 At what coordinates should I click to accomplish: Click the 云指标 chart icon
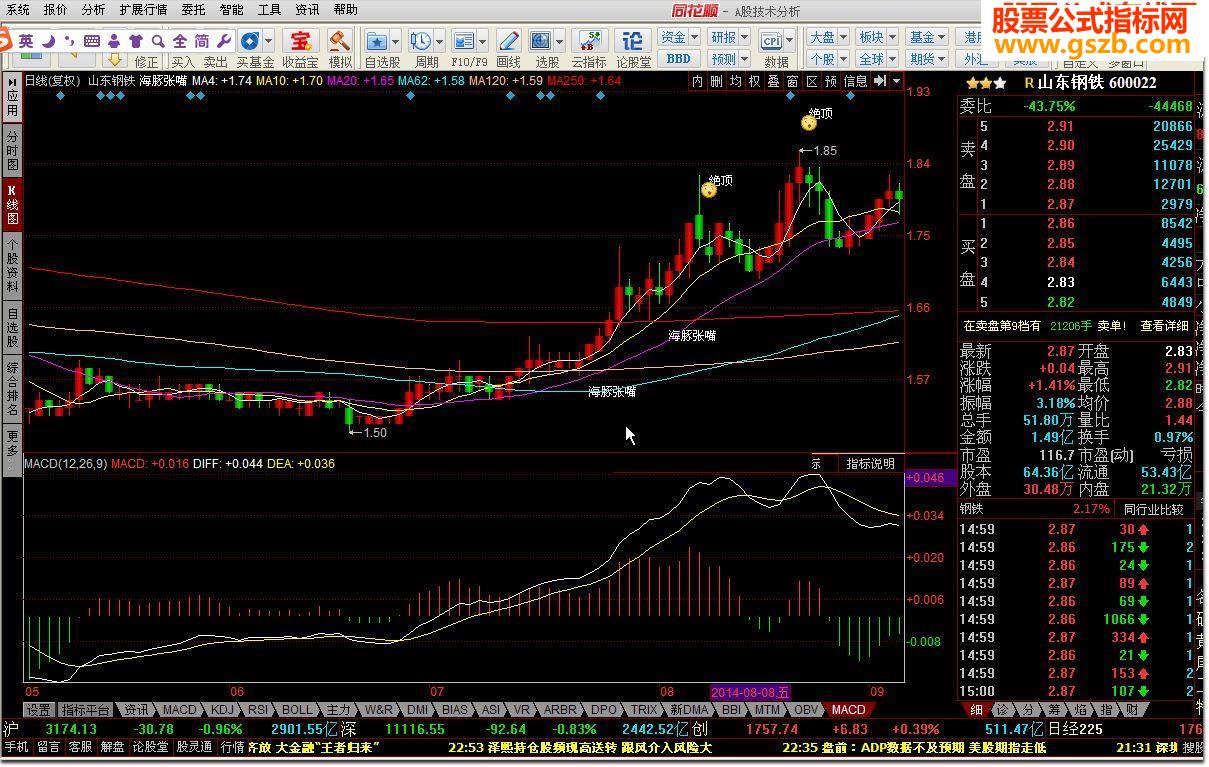point(590,41)
